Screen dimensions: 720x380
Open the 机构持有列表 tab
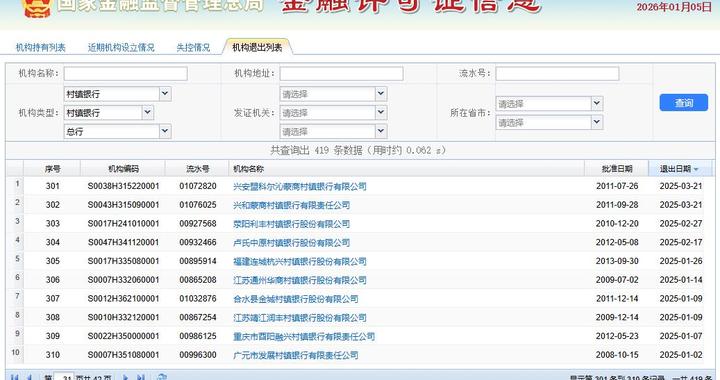[x=40, y=47]
